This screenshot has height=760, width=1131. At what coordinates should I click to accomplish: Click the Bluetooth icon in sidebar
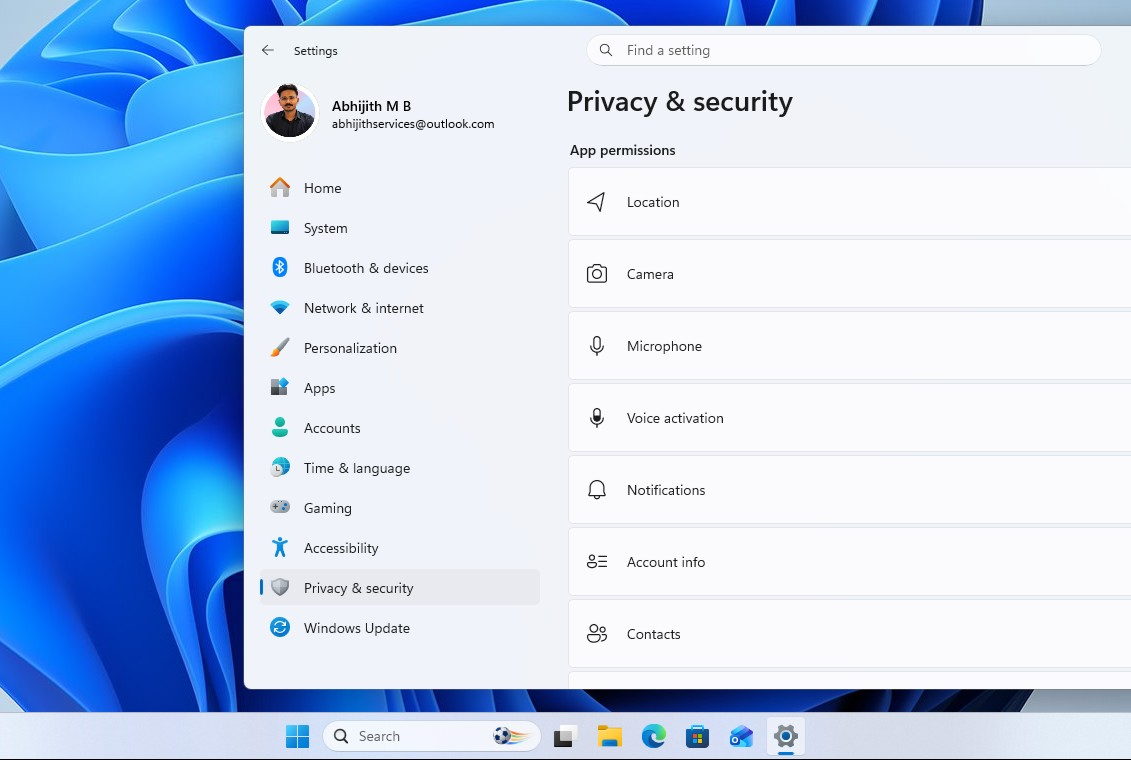280,268
